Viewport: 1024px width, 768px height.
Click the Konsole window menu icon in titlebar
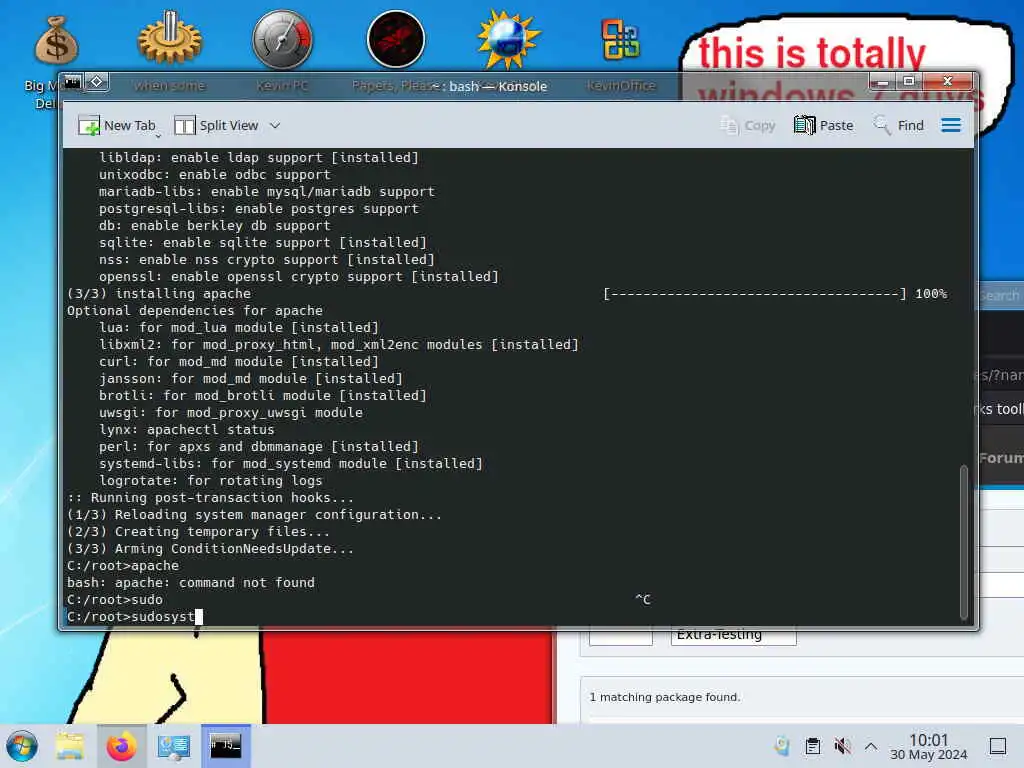click(x=72, y=82)
